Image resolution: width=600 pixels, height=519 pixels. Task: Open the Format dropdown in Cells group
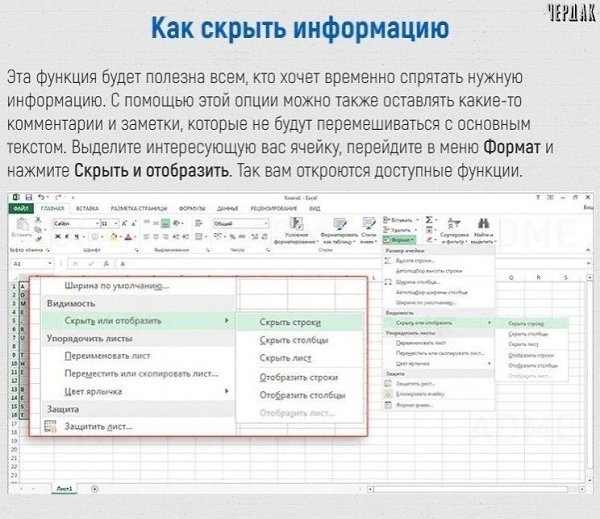[x=401, y=241]
